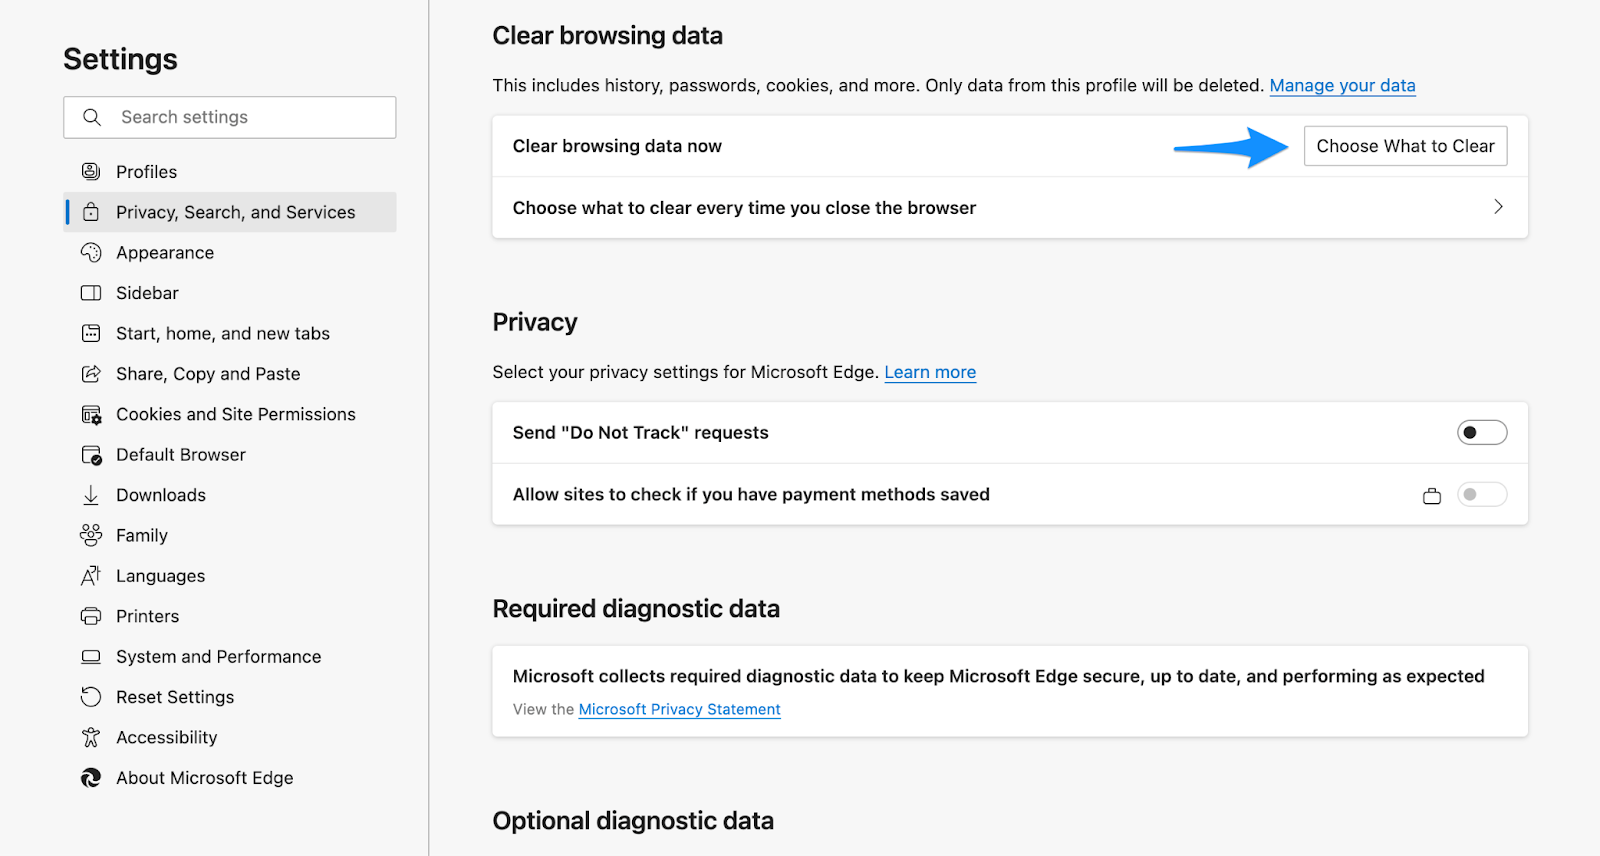Open About Microsoft Edge page
This screenshot has width=1600, height=856.
click(x=230, y=778)
